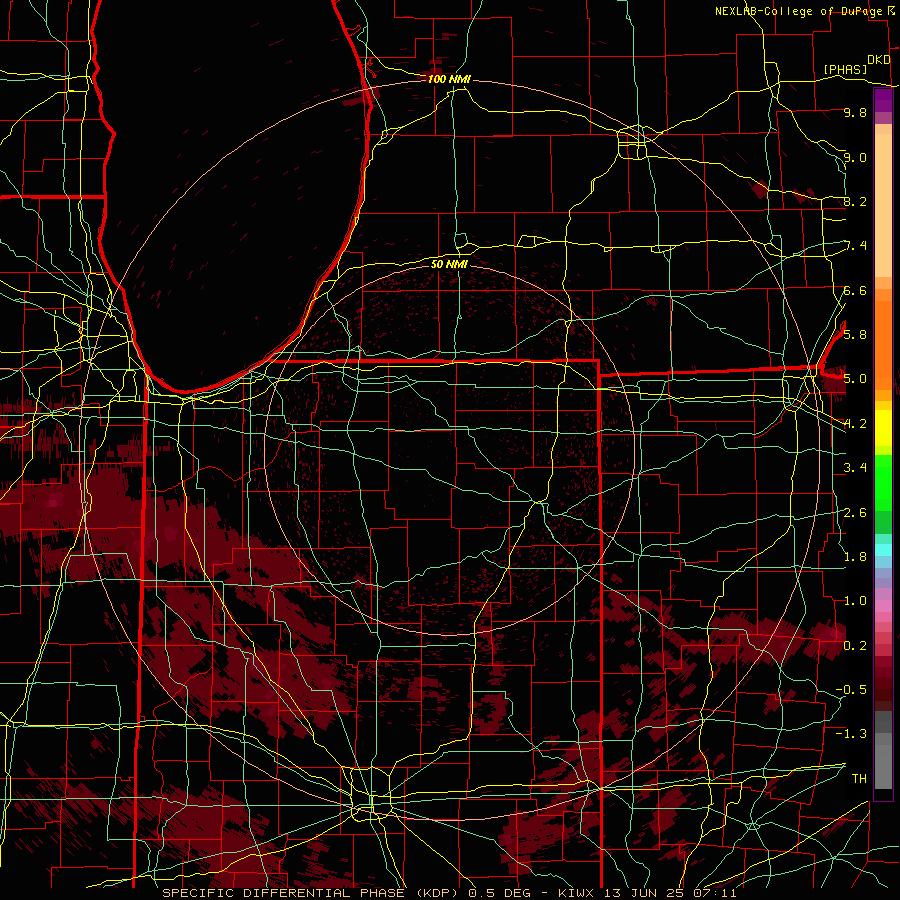Click the 2.6 value on color scale
Image resolution: width=900 pixels, height=900 pixels.
(x=855, y=512)
